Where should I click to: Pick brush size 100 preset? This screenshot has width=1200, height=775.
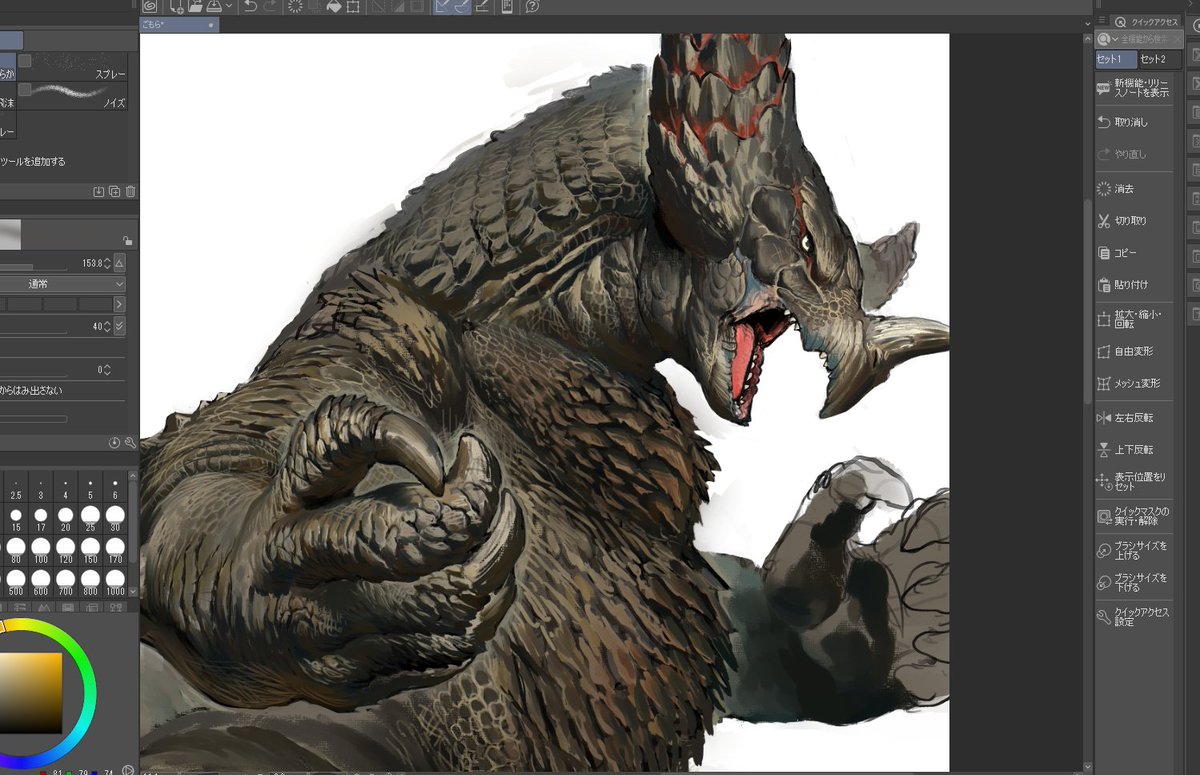tap(41, 551)
